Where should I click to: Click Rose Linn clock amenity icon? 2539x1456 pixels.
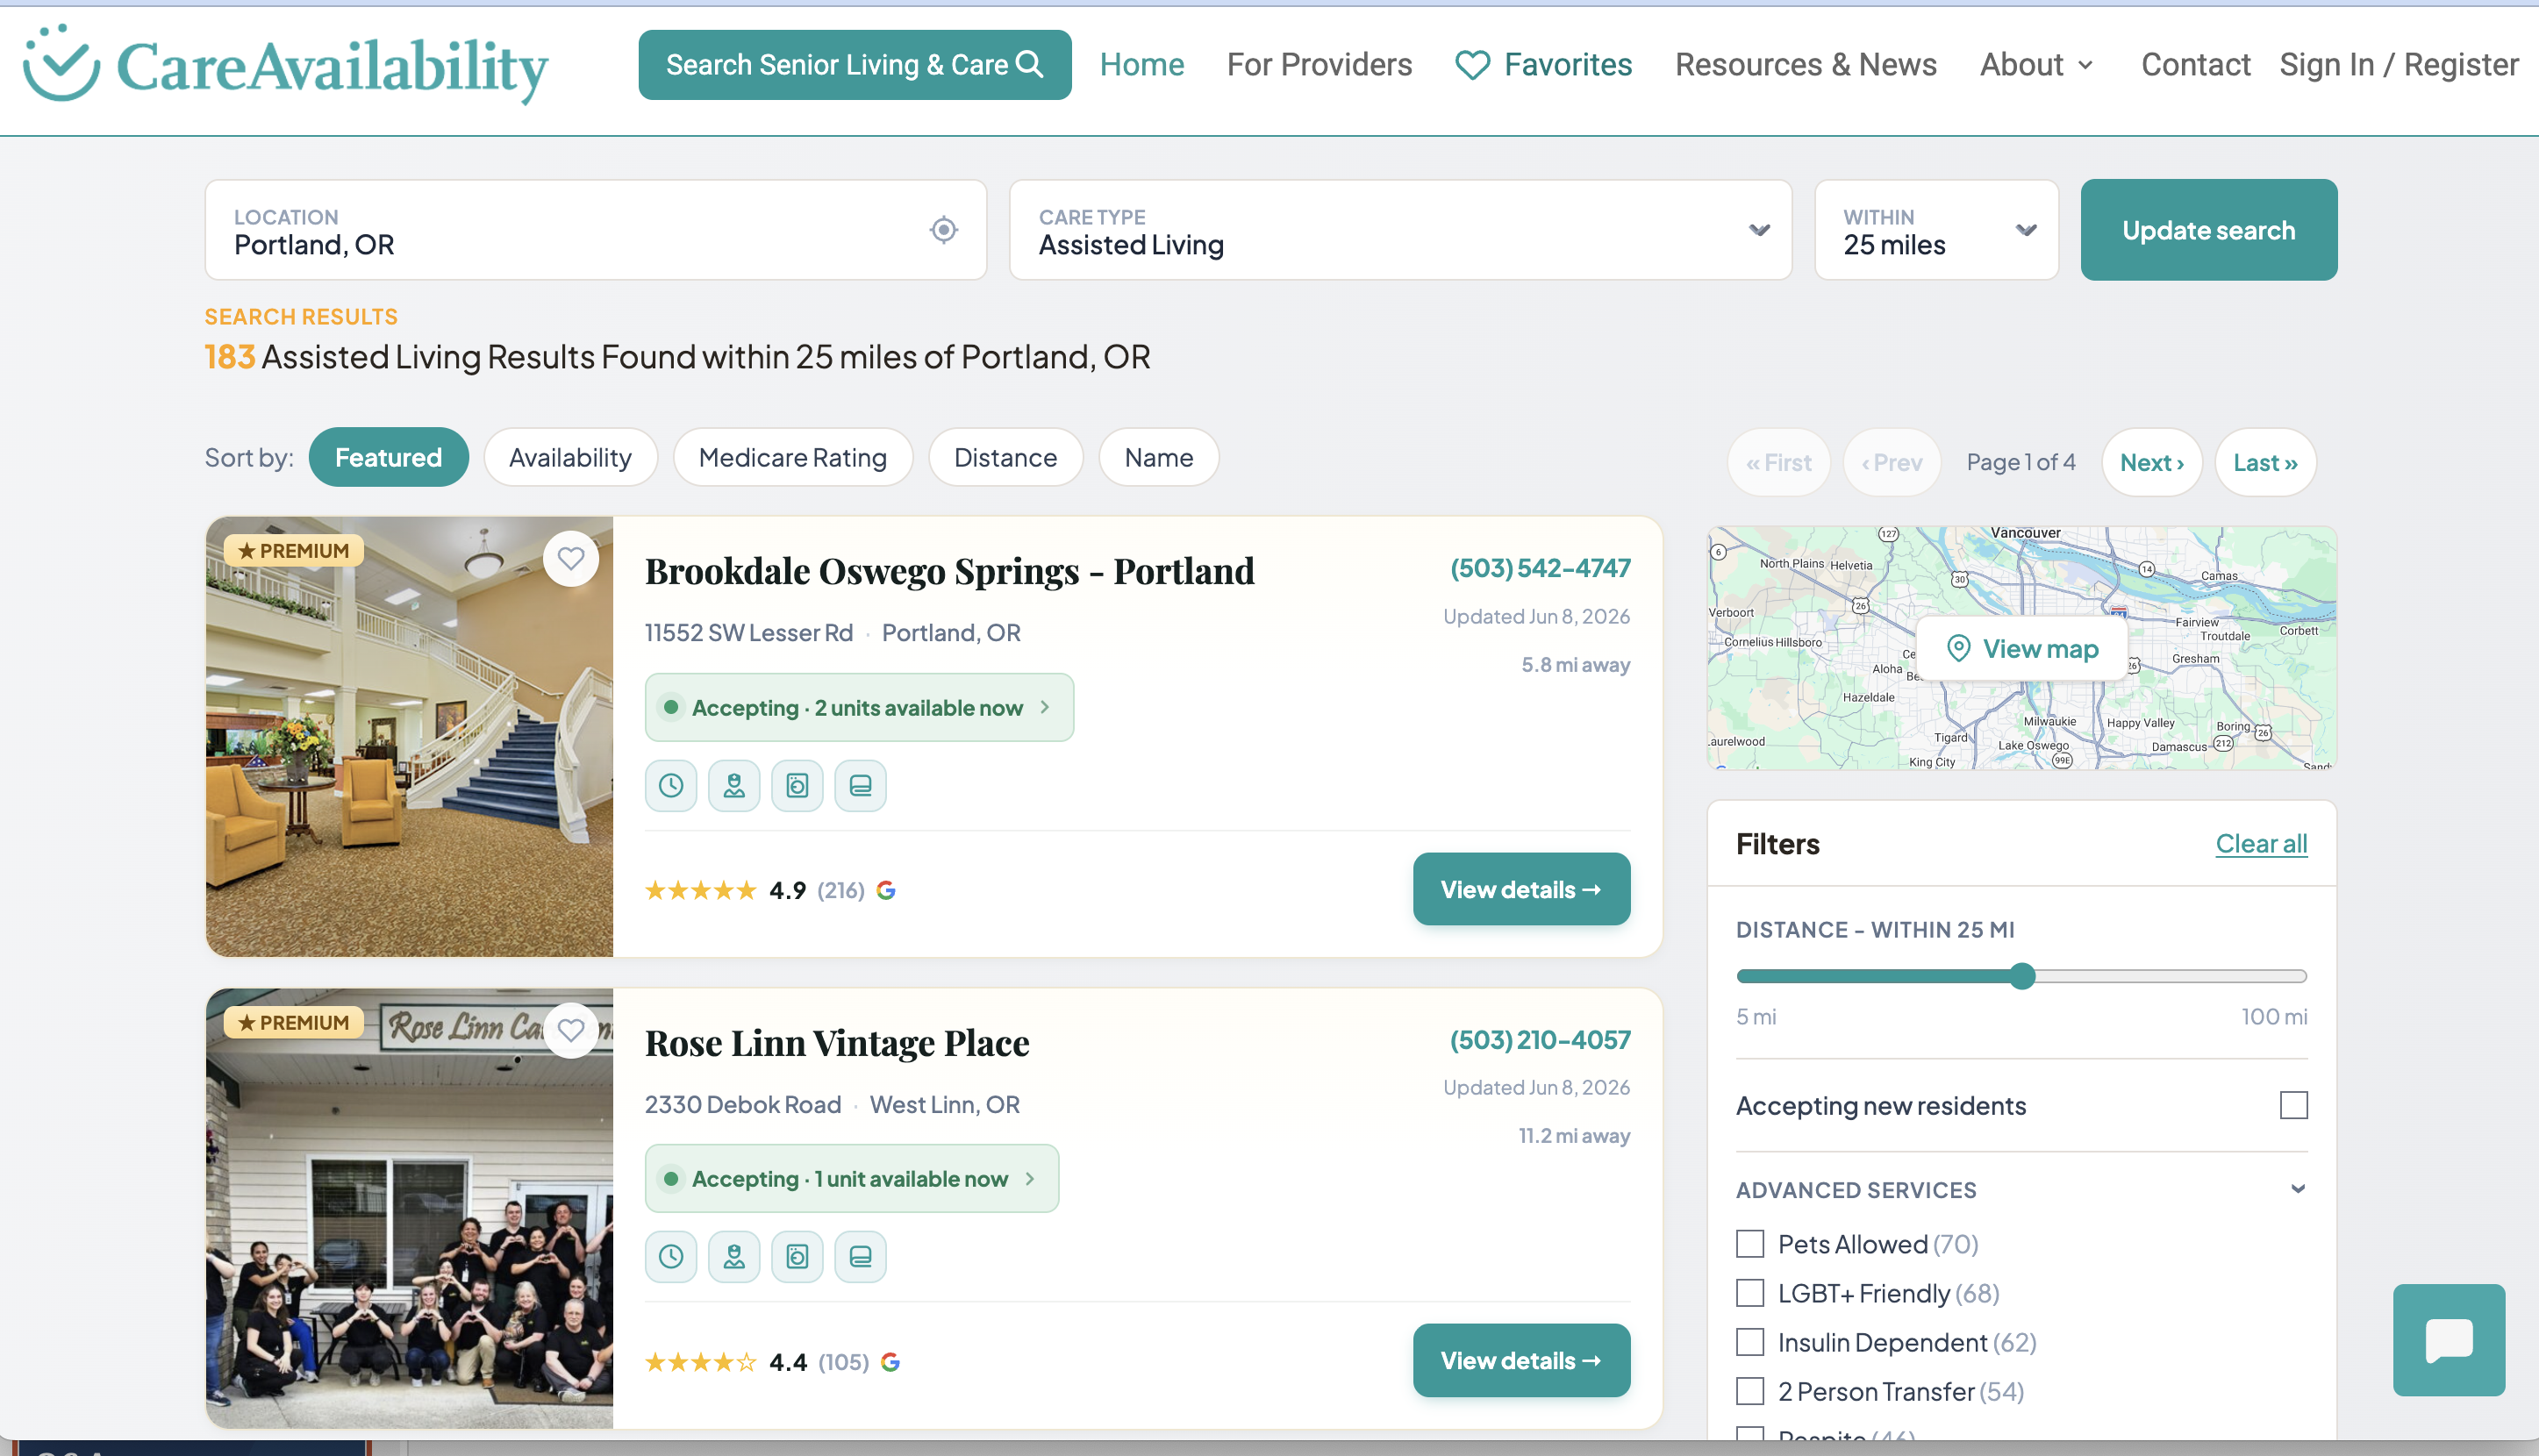[671, 1257]
